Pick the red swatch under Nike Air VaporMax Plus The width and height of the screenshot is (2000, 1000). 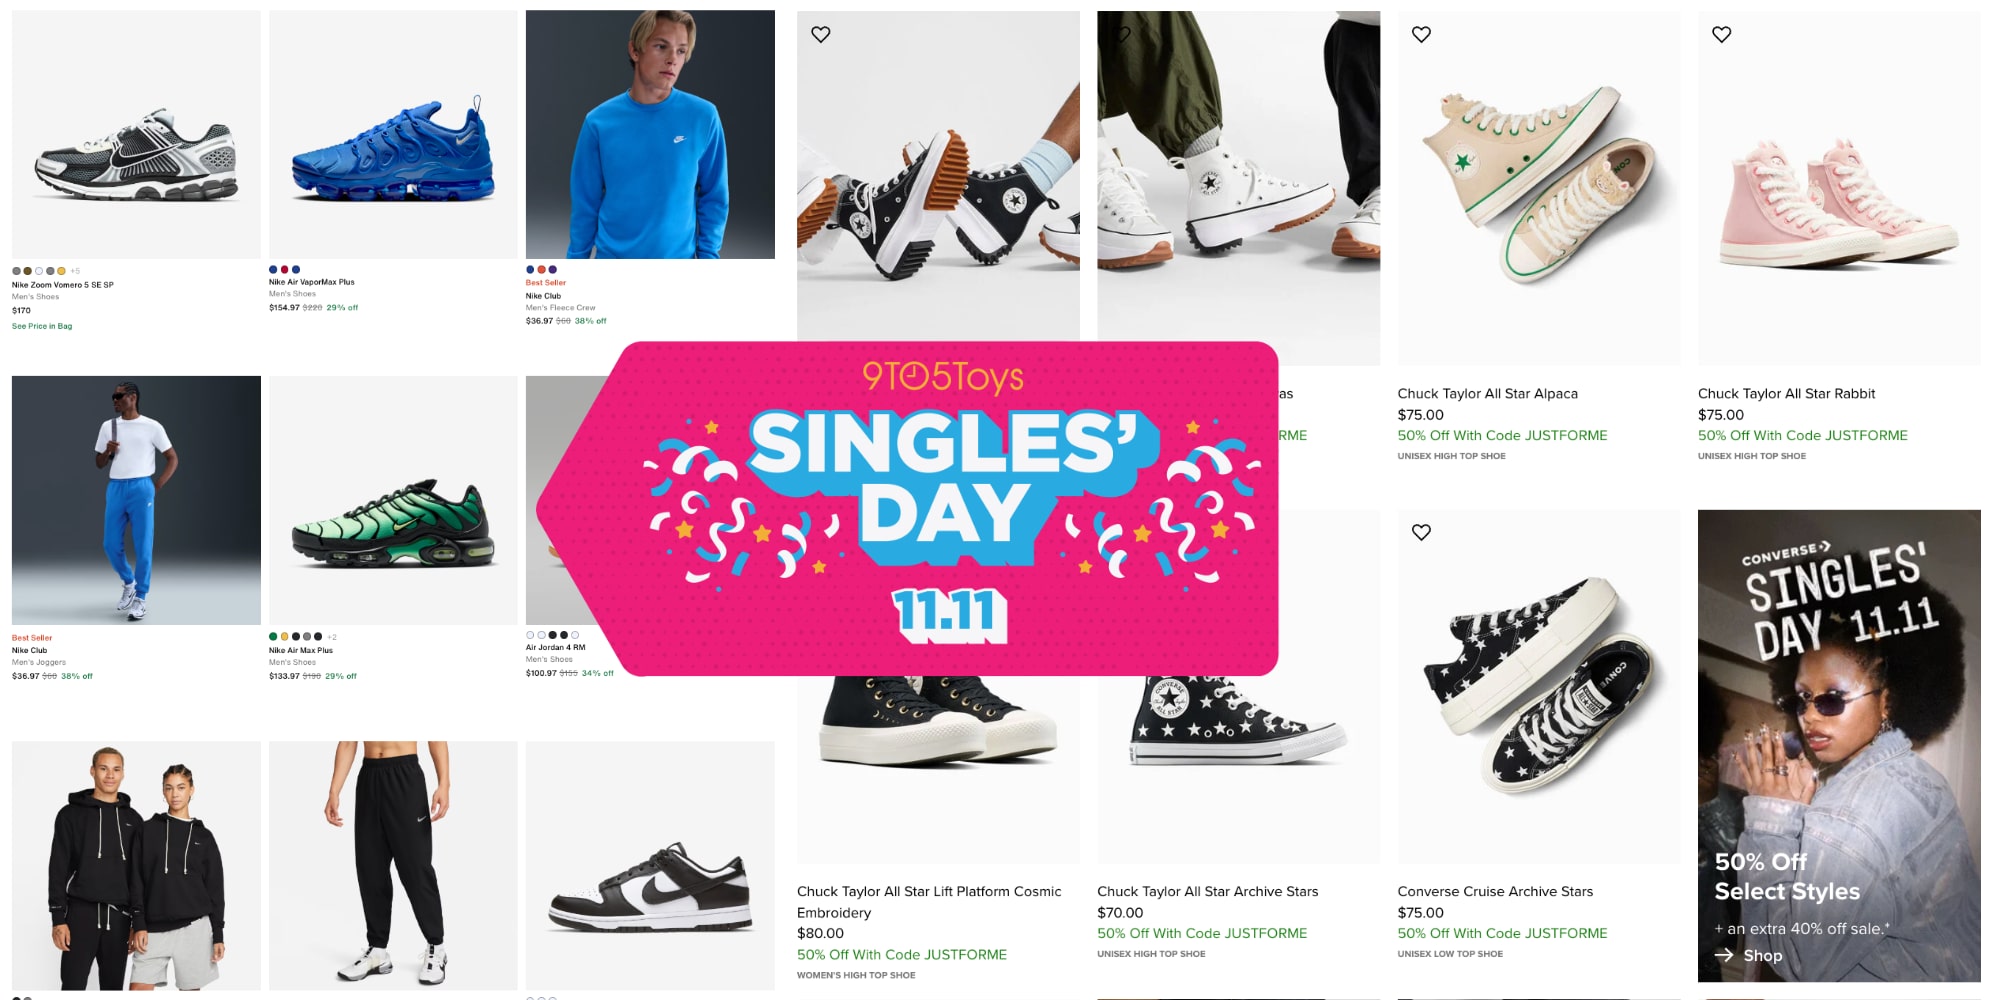[x=284, y=270]
